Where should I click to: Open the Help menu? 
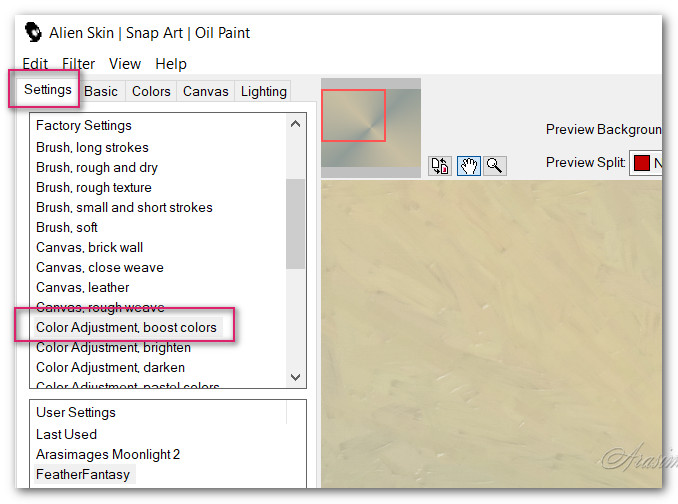(171, 63)
